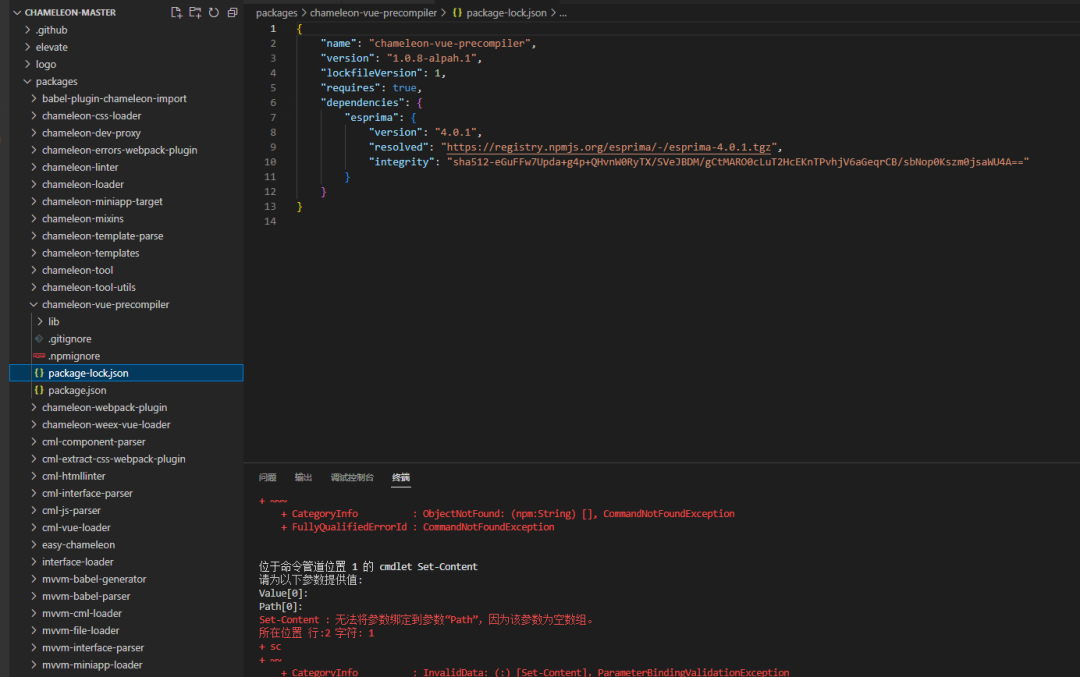Select the cml-component-parser folder
The width and height of the screenshot is (1080, 677).
click(94, 441)
